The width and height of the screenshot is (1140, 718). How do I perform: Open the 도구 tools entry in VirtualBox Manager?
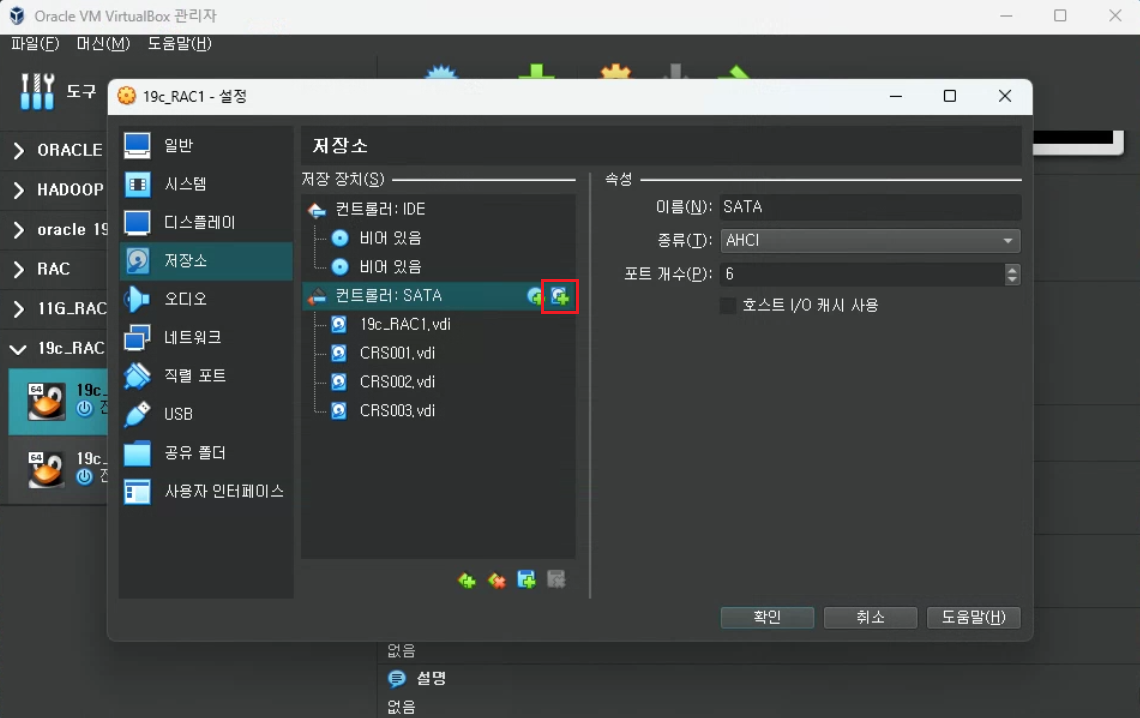(x=58, y=92)
